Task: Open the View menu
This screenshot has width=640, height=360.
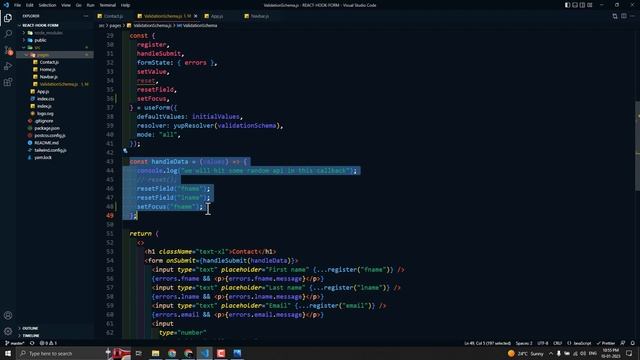Action: click(x=66, y=5)
